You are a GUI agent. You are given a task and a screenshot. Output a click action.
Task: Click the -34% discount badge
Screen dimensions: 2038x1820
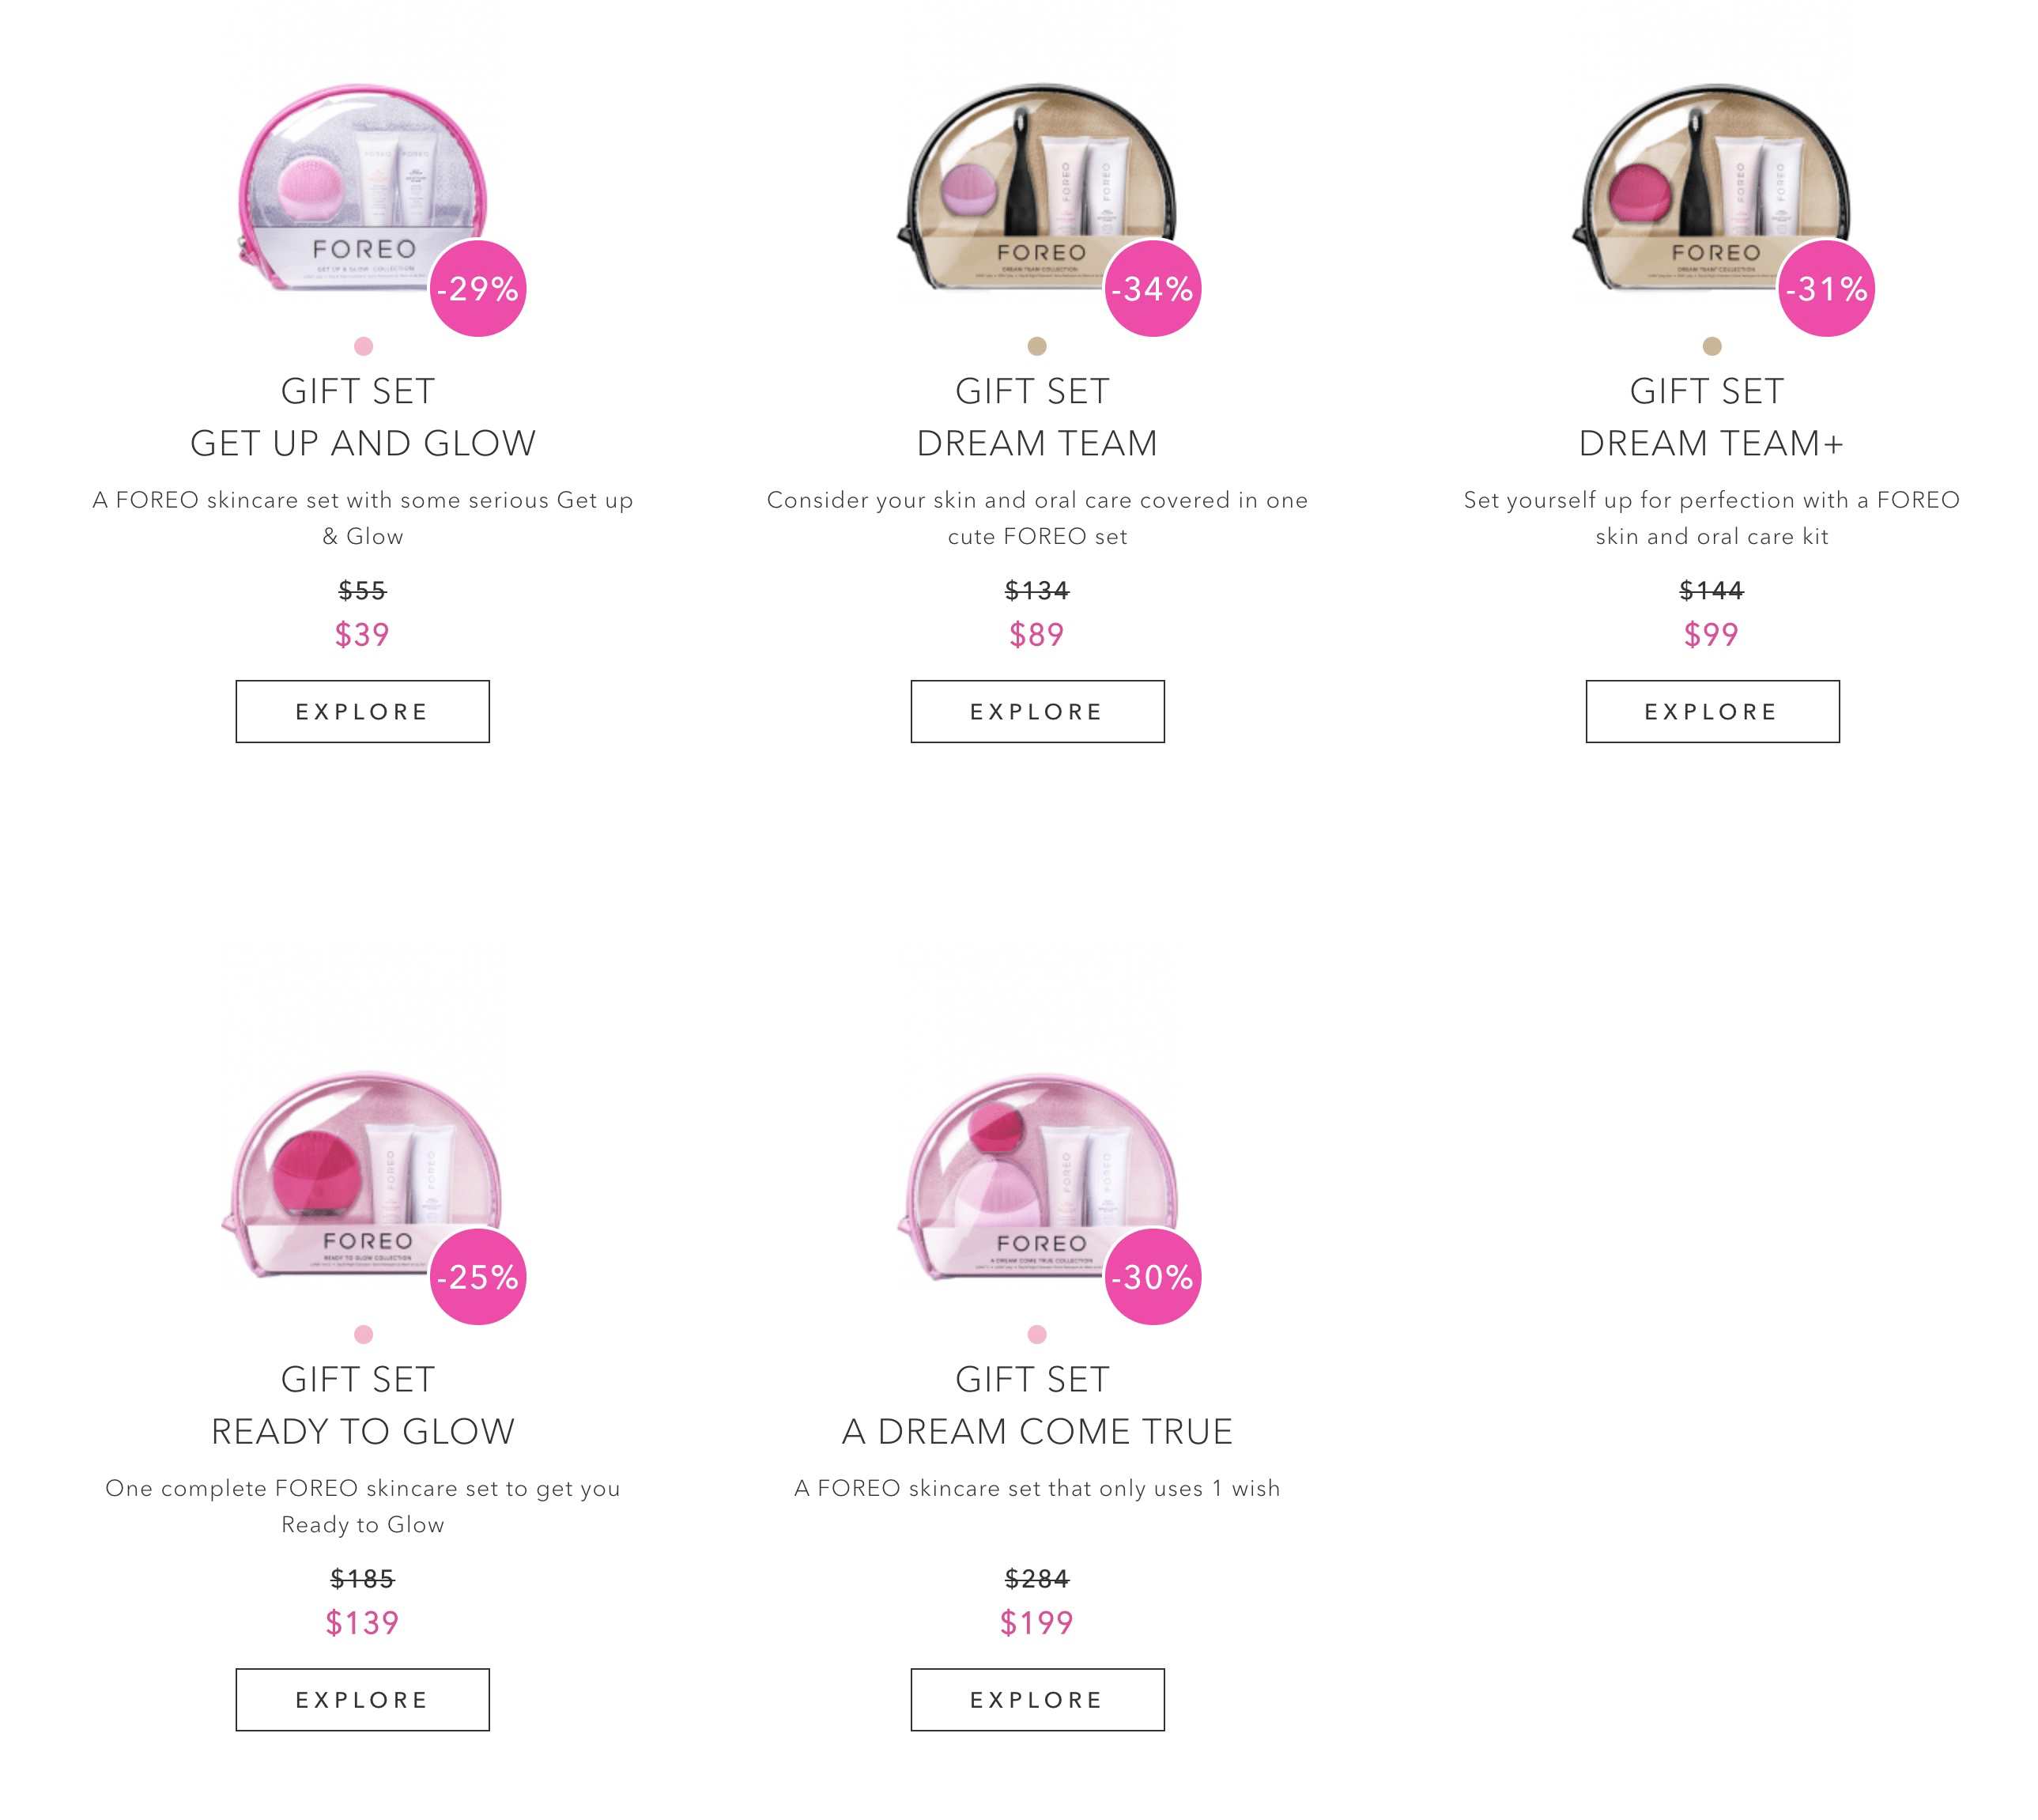(1152, 289)
